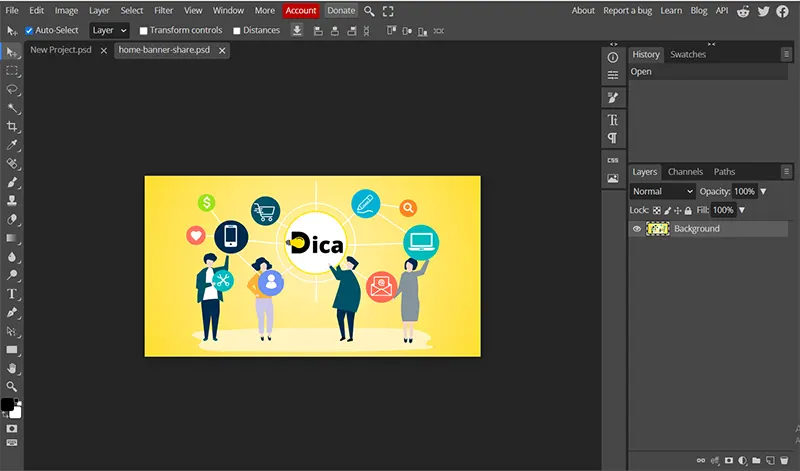Select the Lasso tool
Viewport: 800px width, 471px height.
click(x=12, y=89)
